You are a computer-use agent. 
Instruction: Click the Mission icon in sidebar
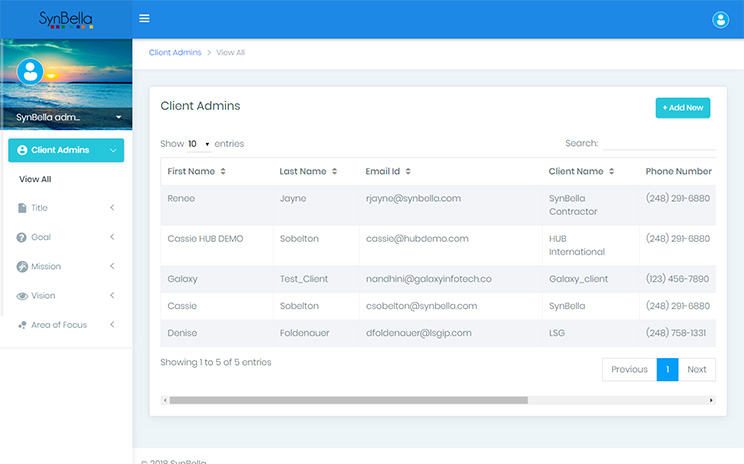point(22,267)
